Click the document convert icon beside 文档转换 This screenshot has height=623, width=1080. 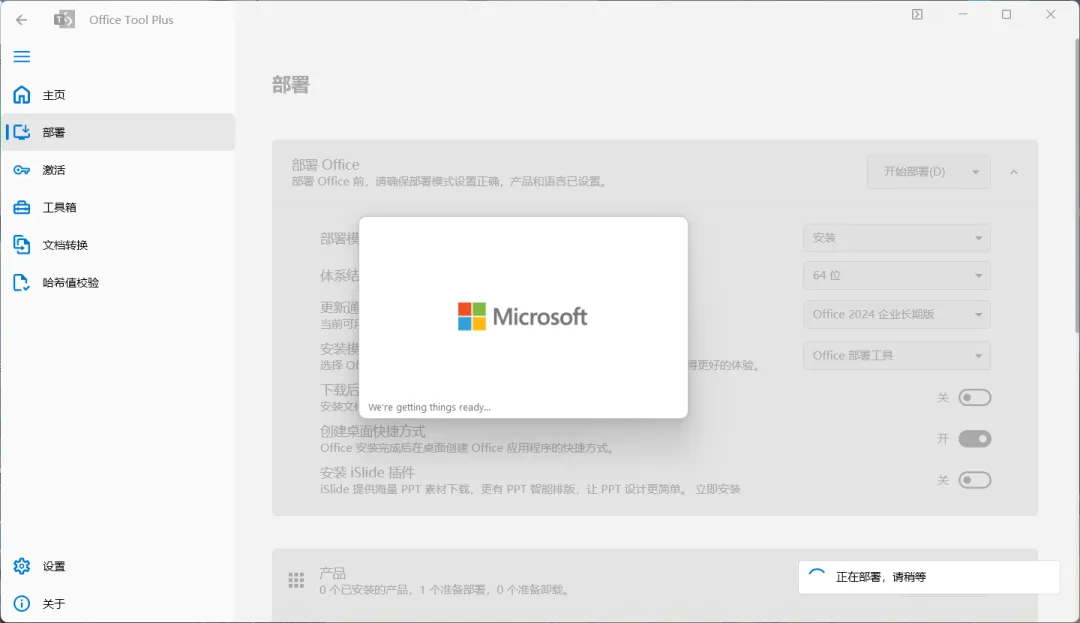[22, 245]
